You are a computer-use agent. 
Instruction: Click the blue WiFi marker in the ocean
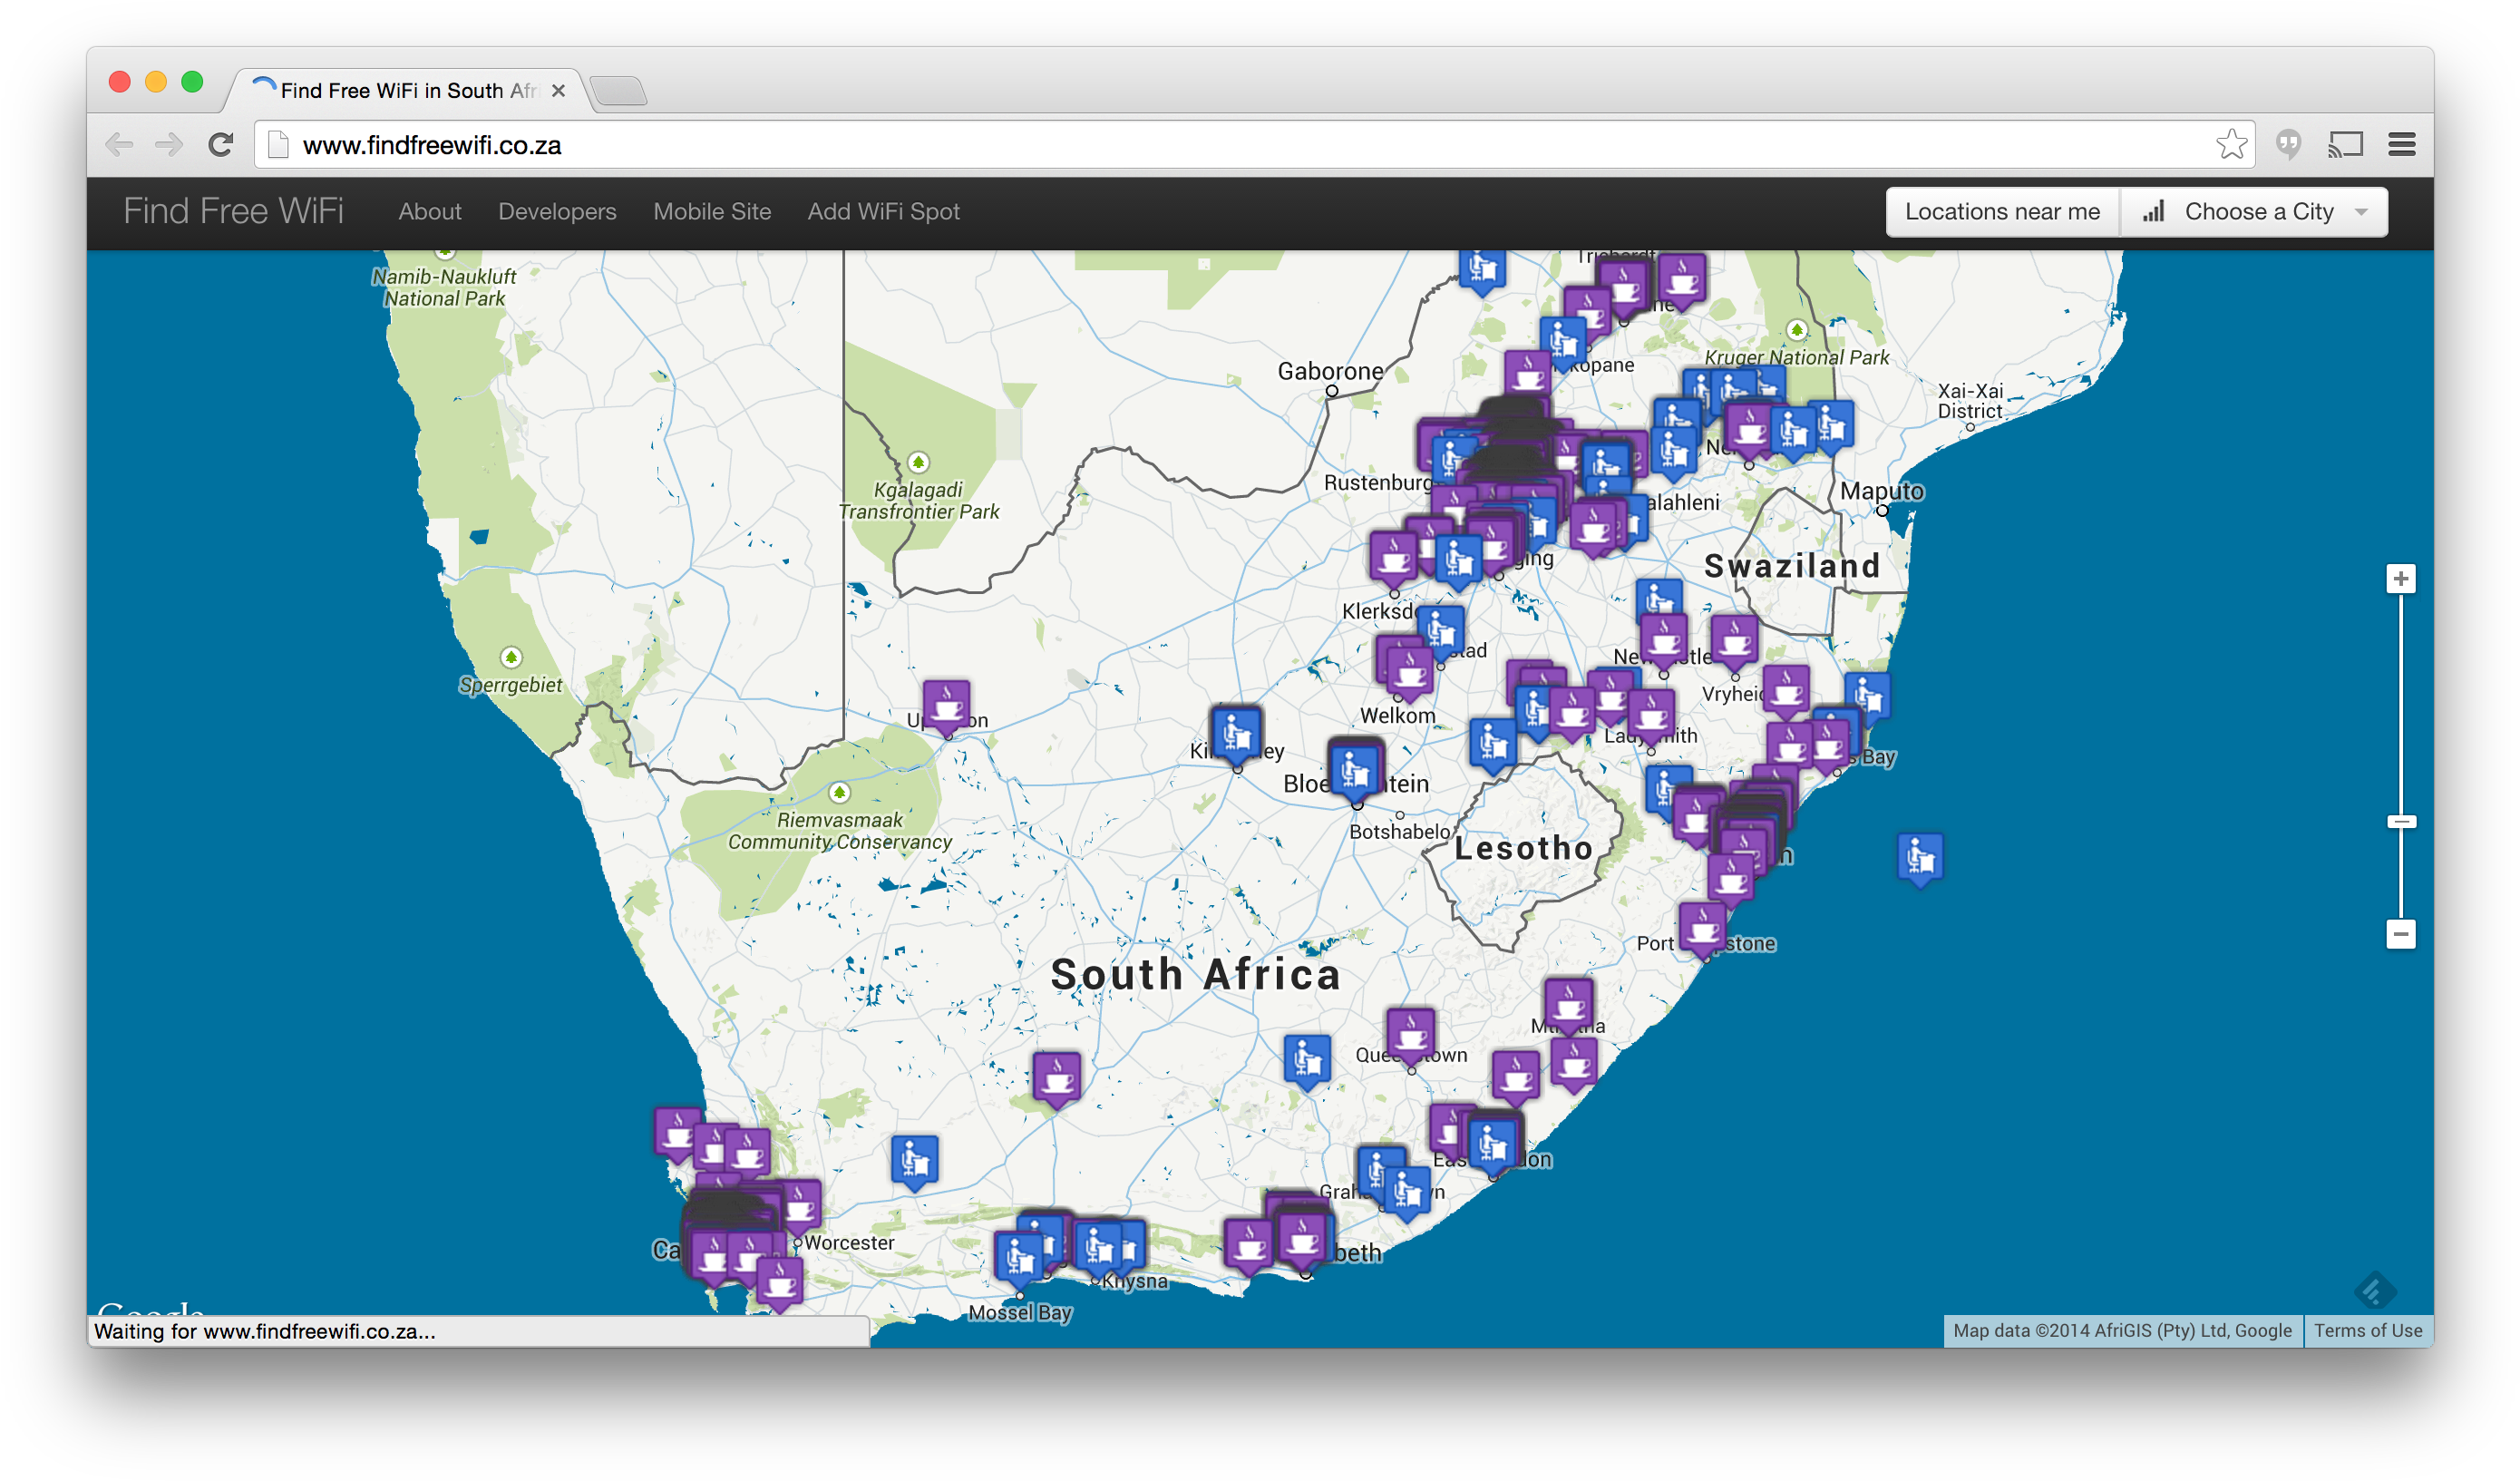pyautogui.click(x=1919, y=857)
